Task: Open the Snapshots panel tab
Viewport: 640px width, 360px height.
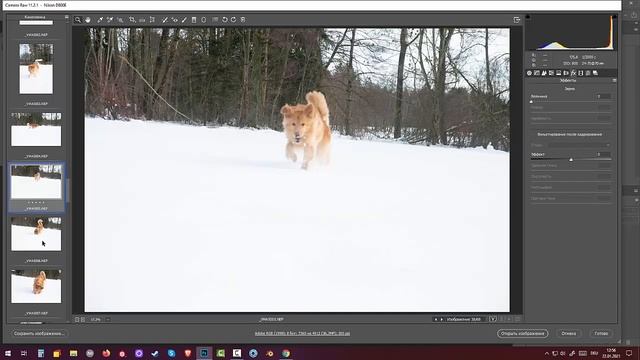Action: pos(596,73)
